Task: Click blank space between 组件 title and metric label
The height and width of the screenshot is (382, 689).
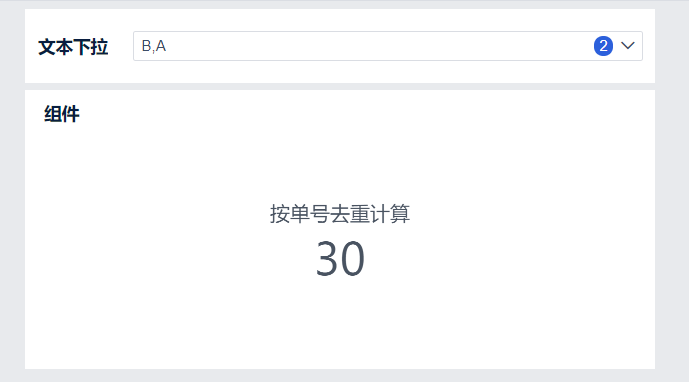Action: click(x=340, y=163)
